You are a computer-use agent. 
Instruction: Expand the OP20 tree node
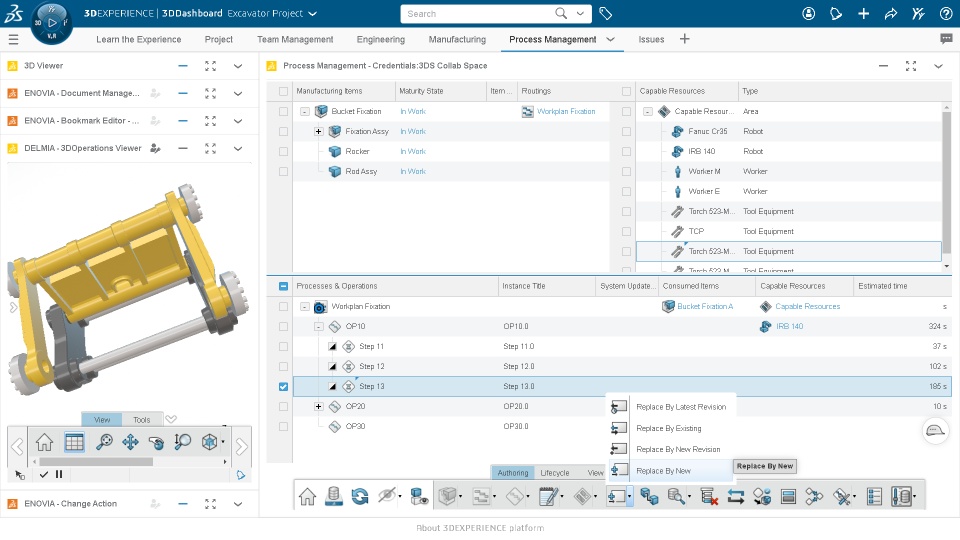[x=318, y=406]
